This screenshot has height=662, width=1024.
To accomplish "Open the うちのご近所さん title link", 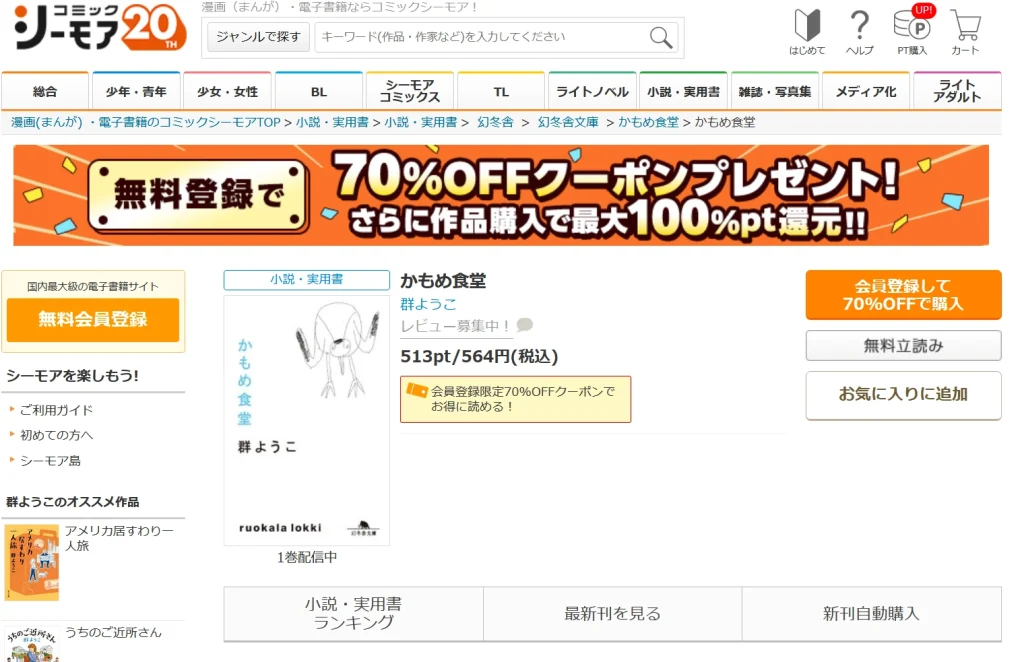I will 113,632.
